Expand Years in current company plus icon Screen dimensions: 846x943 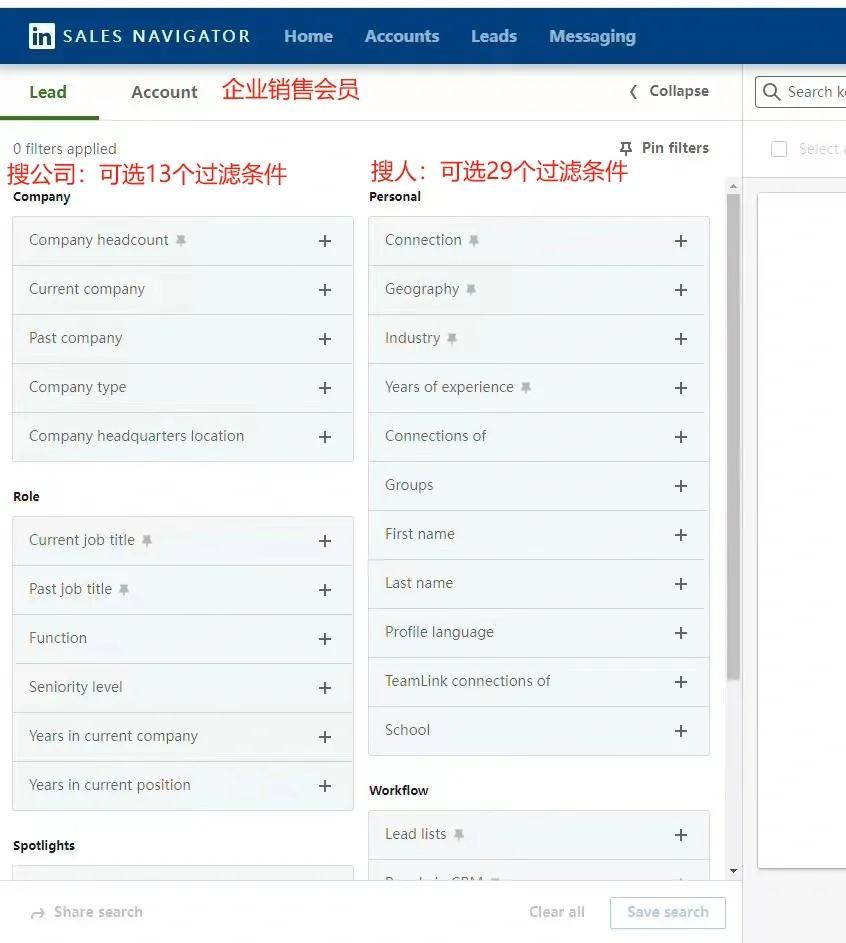[x=325, y=737]
